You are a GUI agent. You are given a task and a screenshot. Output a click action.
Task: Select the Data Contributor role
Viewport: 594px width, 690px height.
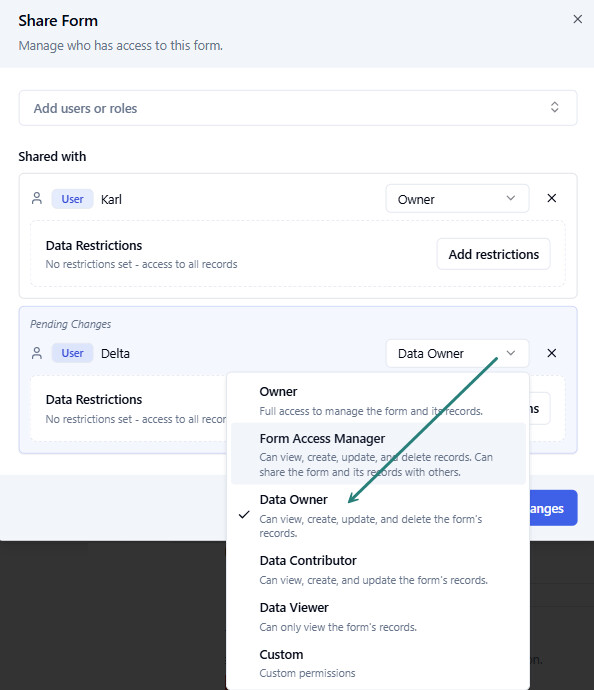(x=378, y=569)
